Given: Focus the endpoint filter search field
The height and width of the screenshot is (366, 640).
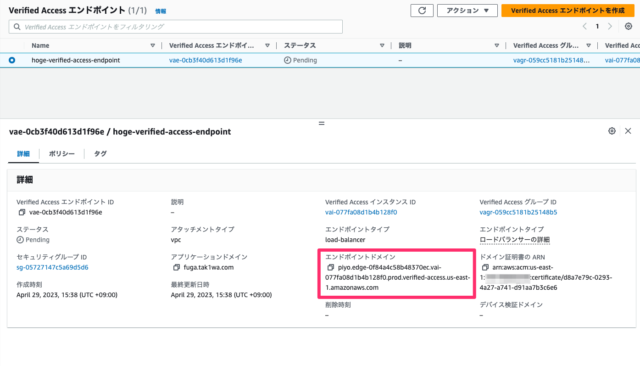Looking at the screenshot, I should coord(176,27).
